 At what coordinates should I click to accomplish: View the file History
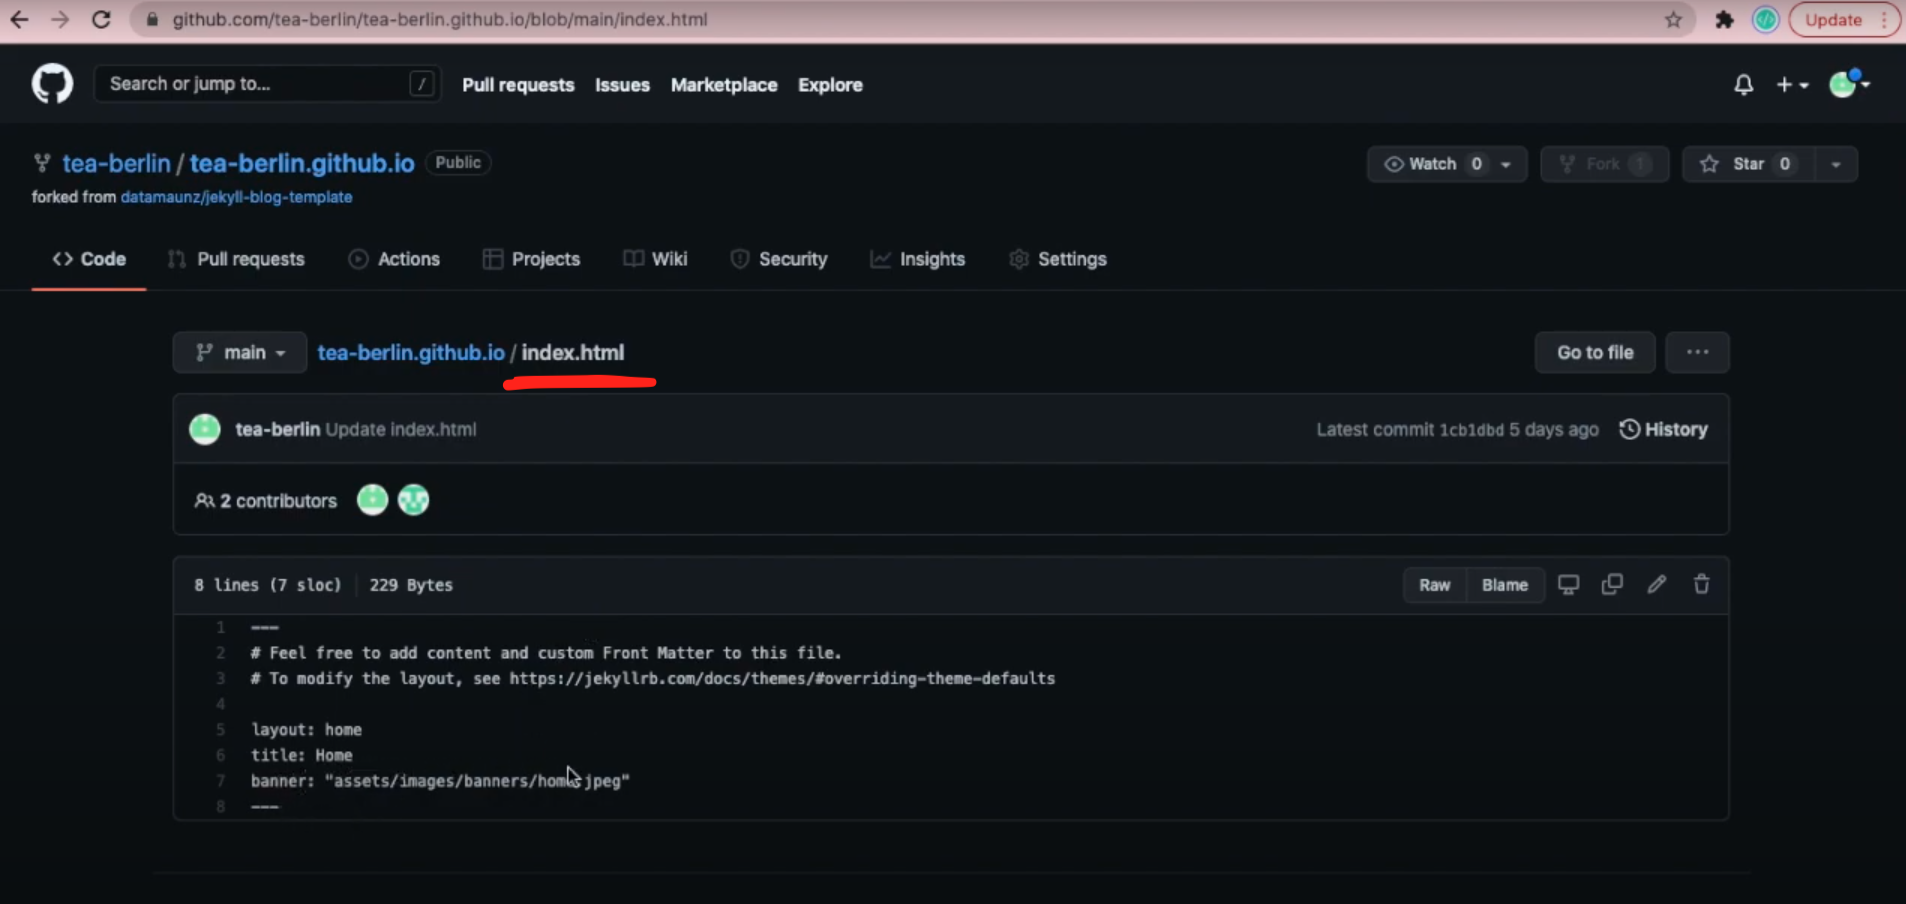tap(1664, 429)
